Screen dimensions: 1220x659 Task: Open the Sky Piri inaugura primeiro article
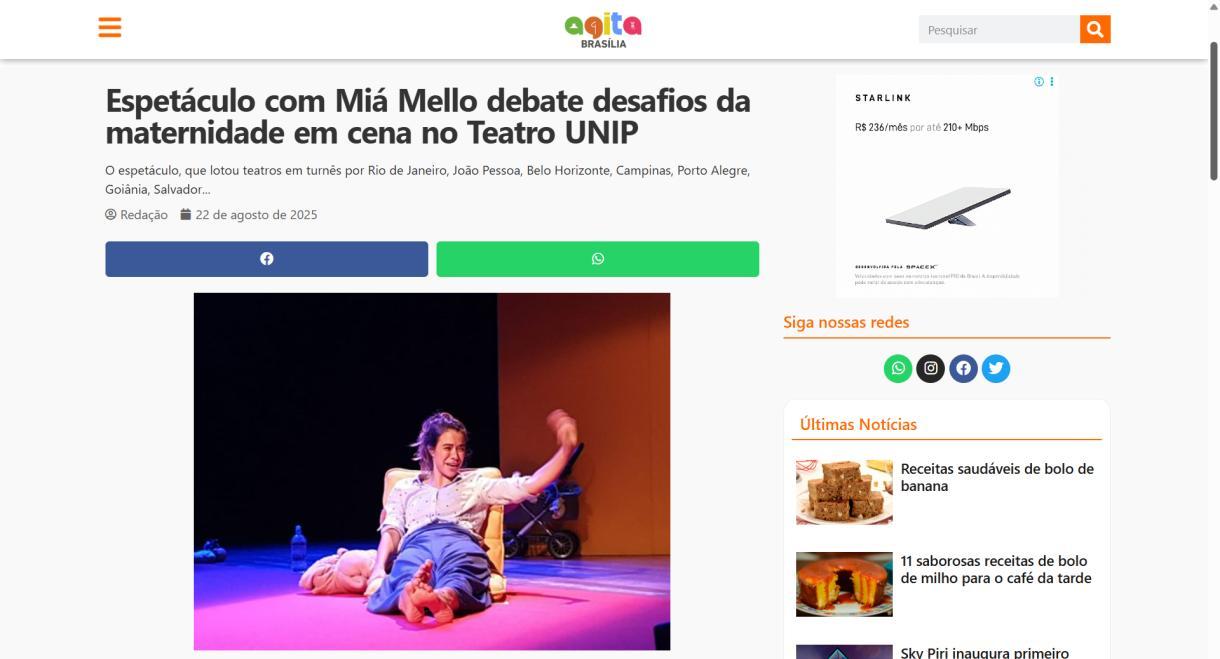(x=984, y=652)
